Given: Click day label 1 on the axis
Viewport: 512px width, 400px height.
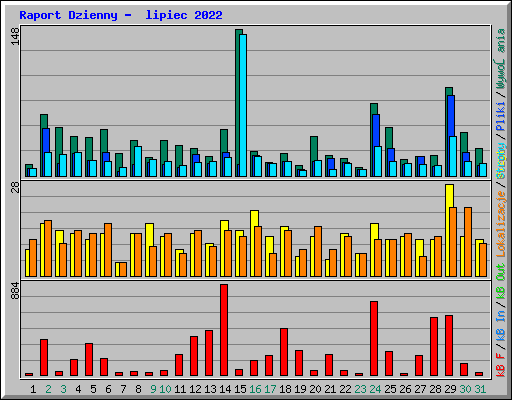Looking at the screenshot, I should click(x=33, y=389).
